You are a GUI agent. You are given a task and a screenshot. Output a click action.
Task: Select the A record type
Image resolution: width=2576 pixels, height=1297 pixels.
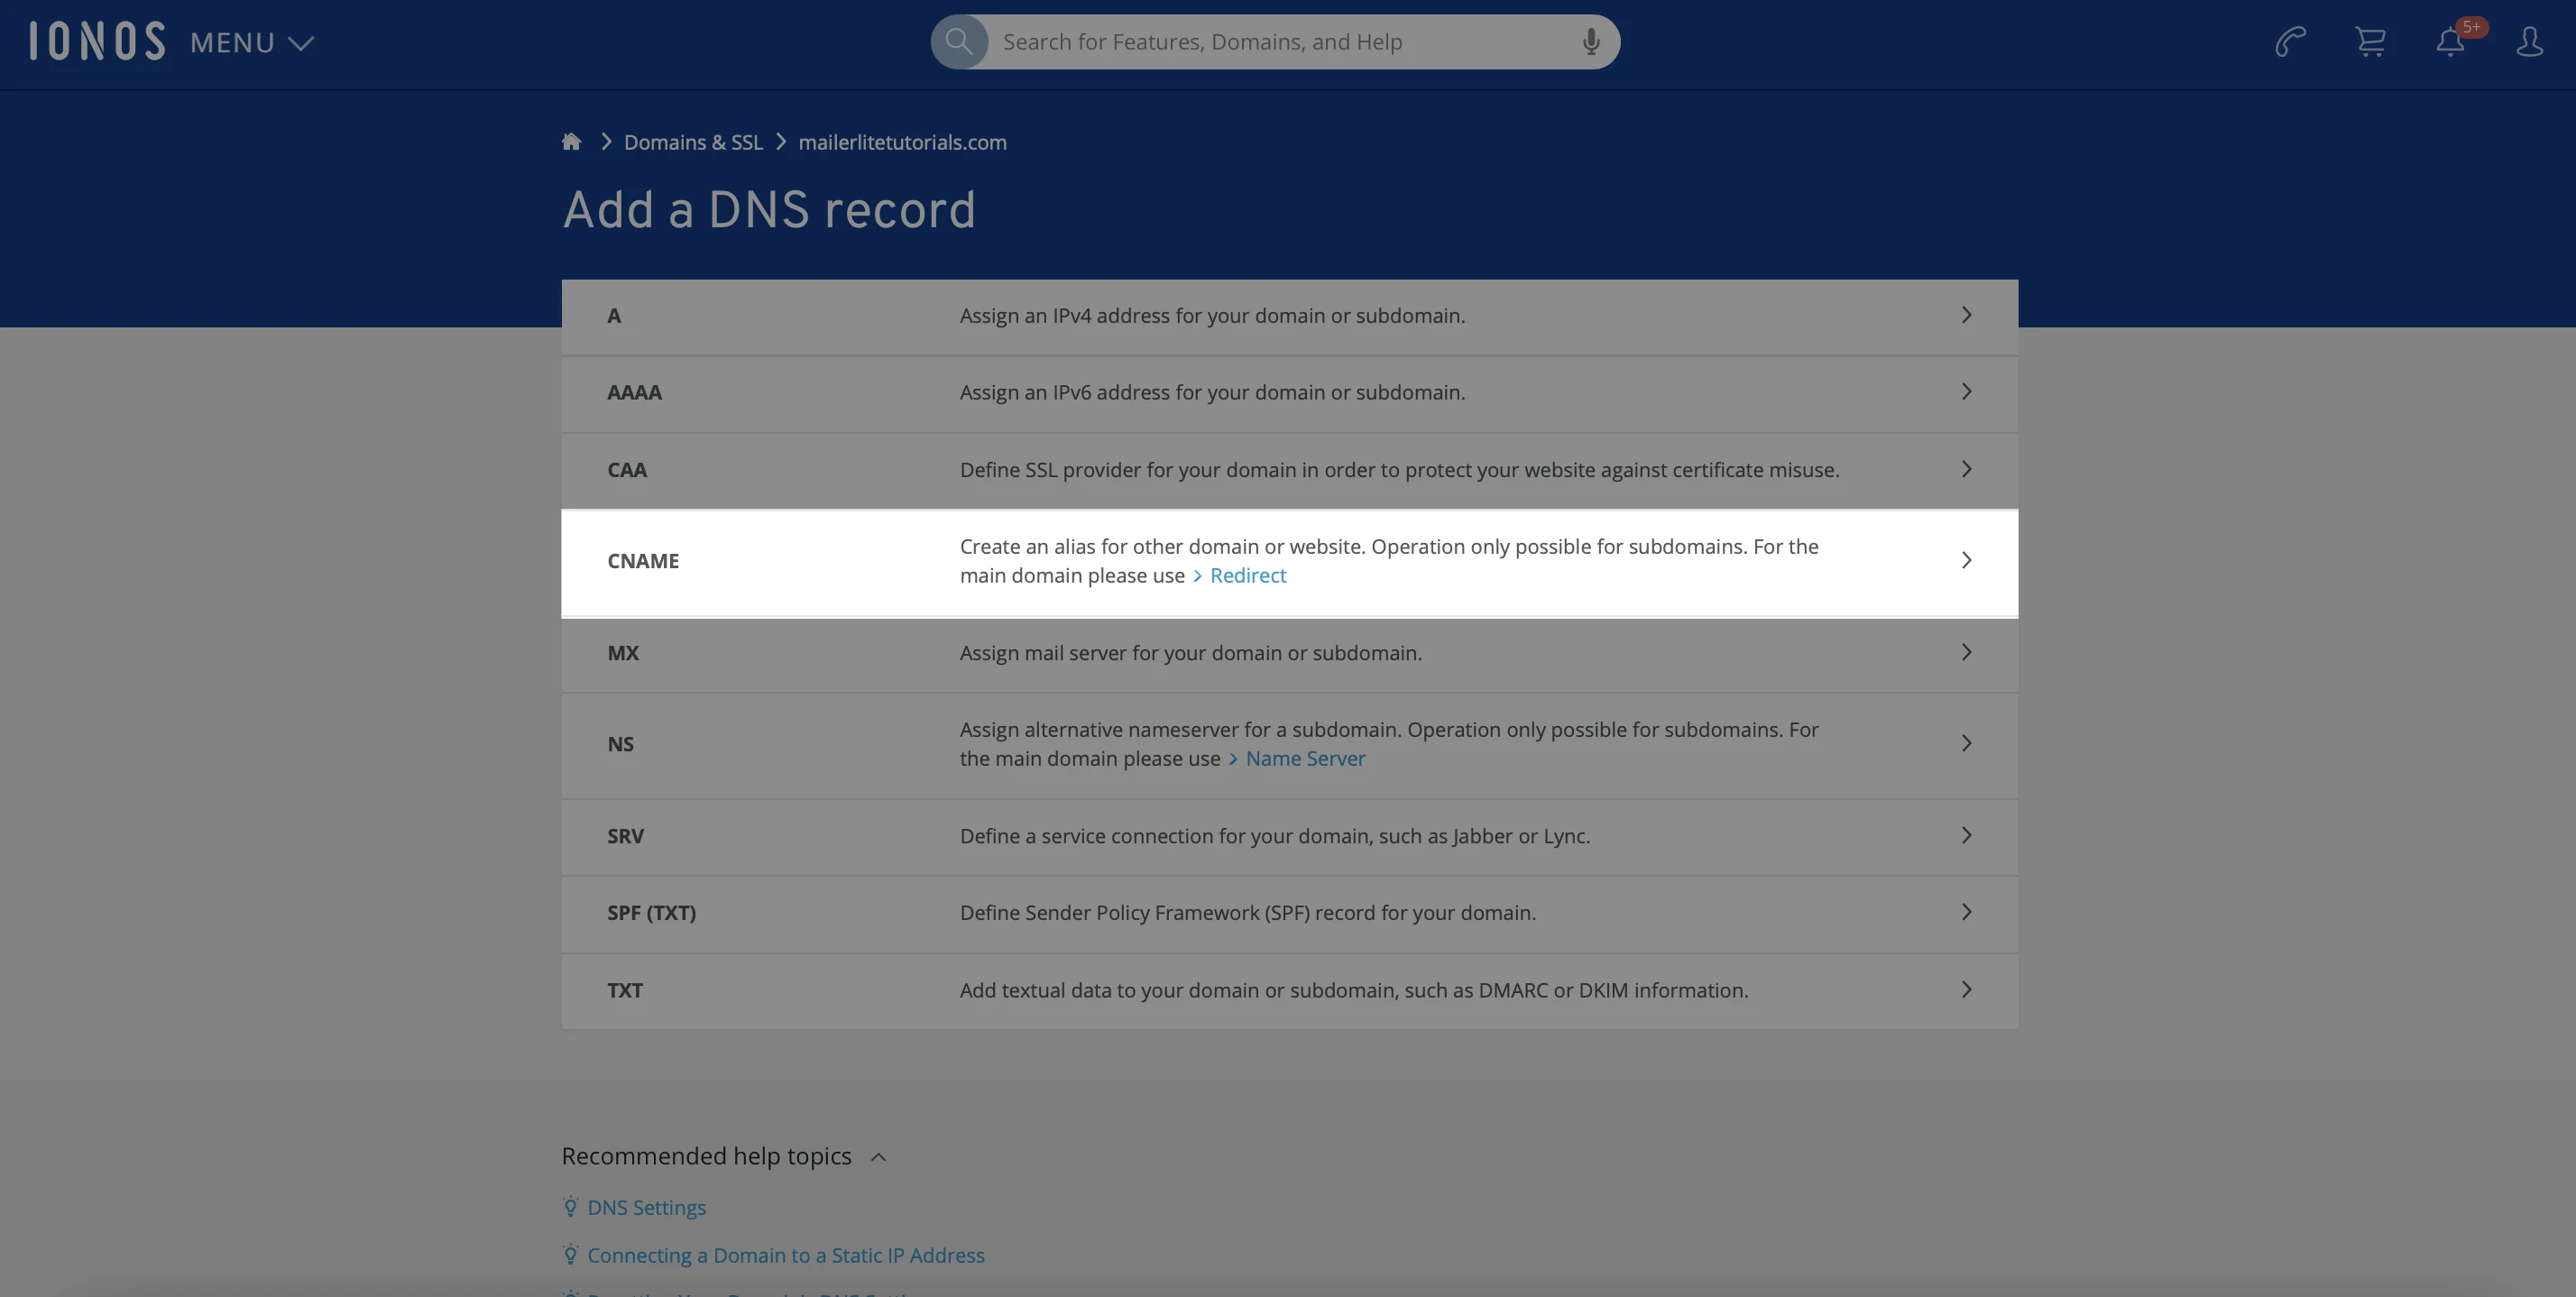click(x=614, y=316)
